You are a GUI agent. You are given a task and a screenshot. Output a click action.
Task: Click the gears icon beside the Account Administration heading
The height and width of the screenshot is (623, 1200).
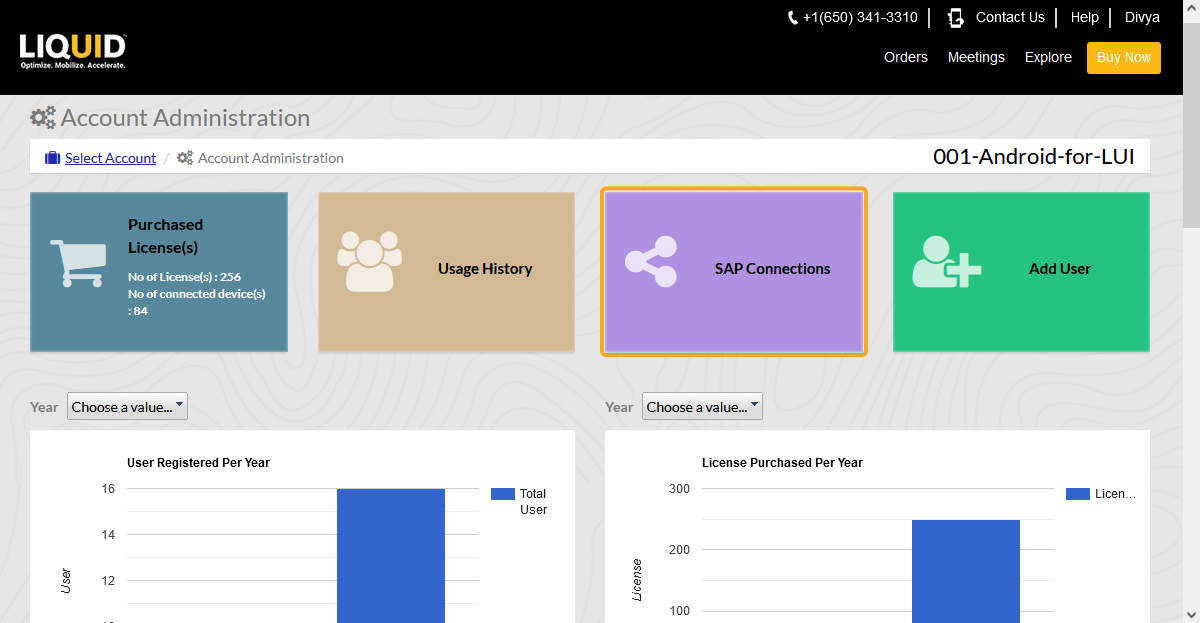point(43,118)
